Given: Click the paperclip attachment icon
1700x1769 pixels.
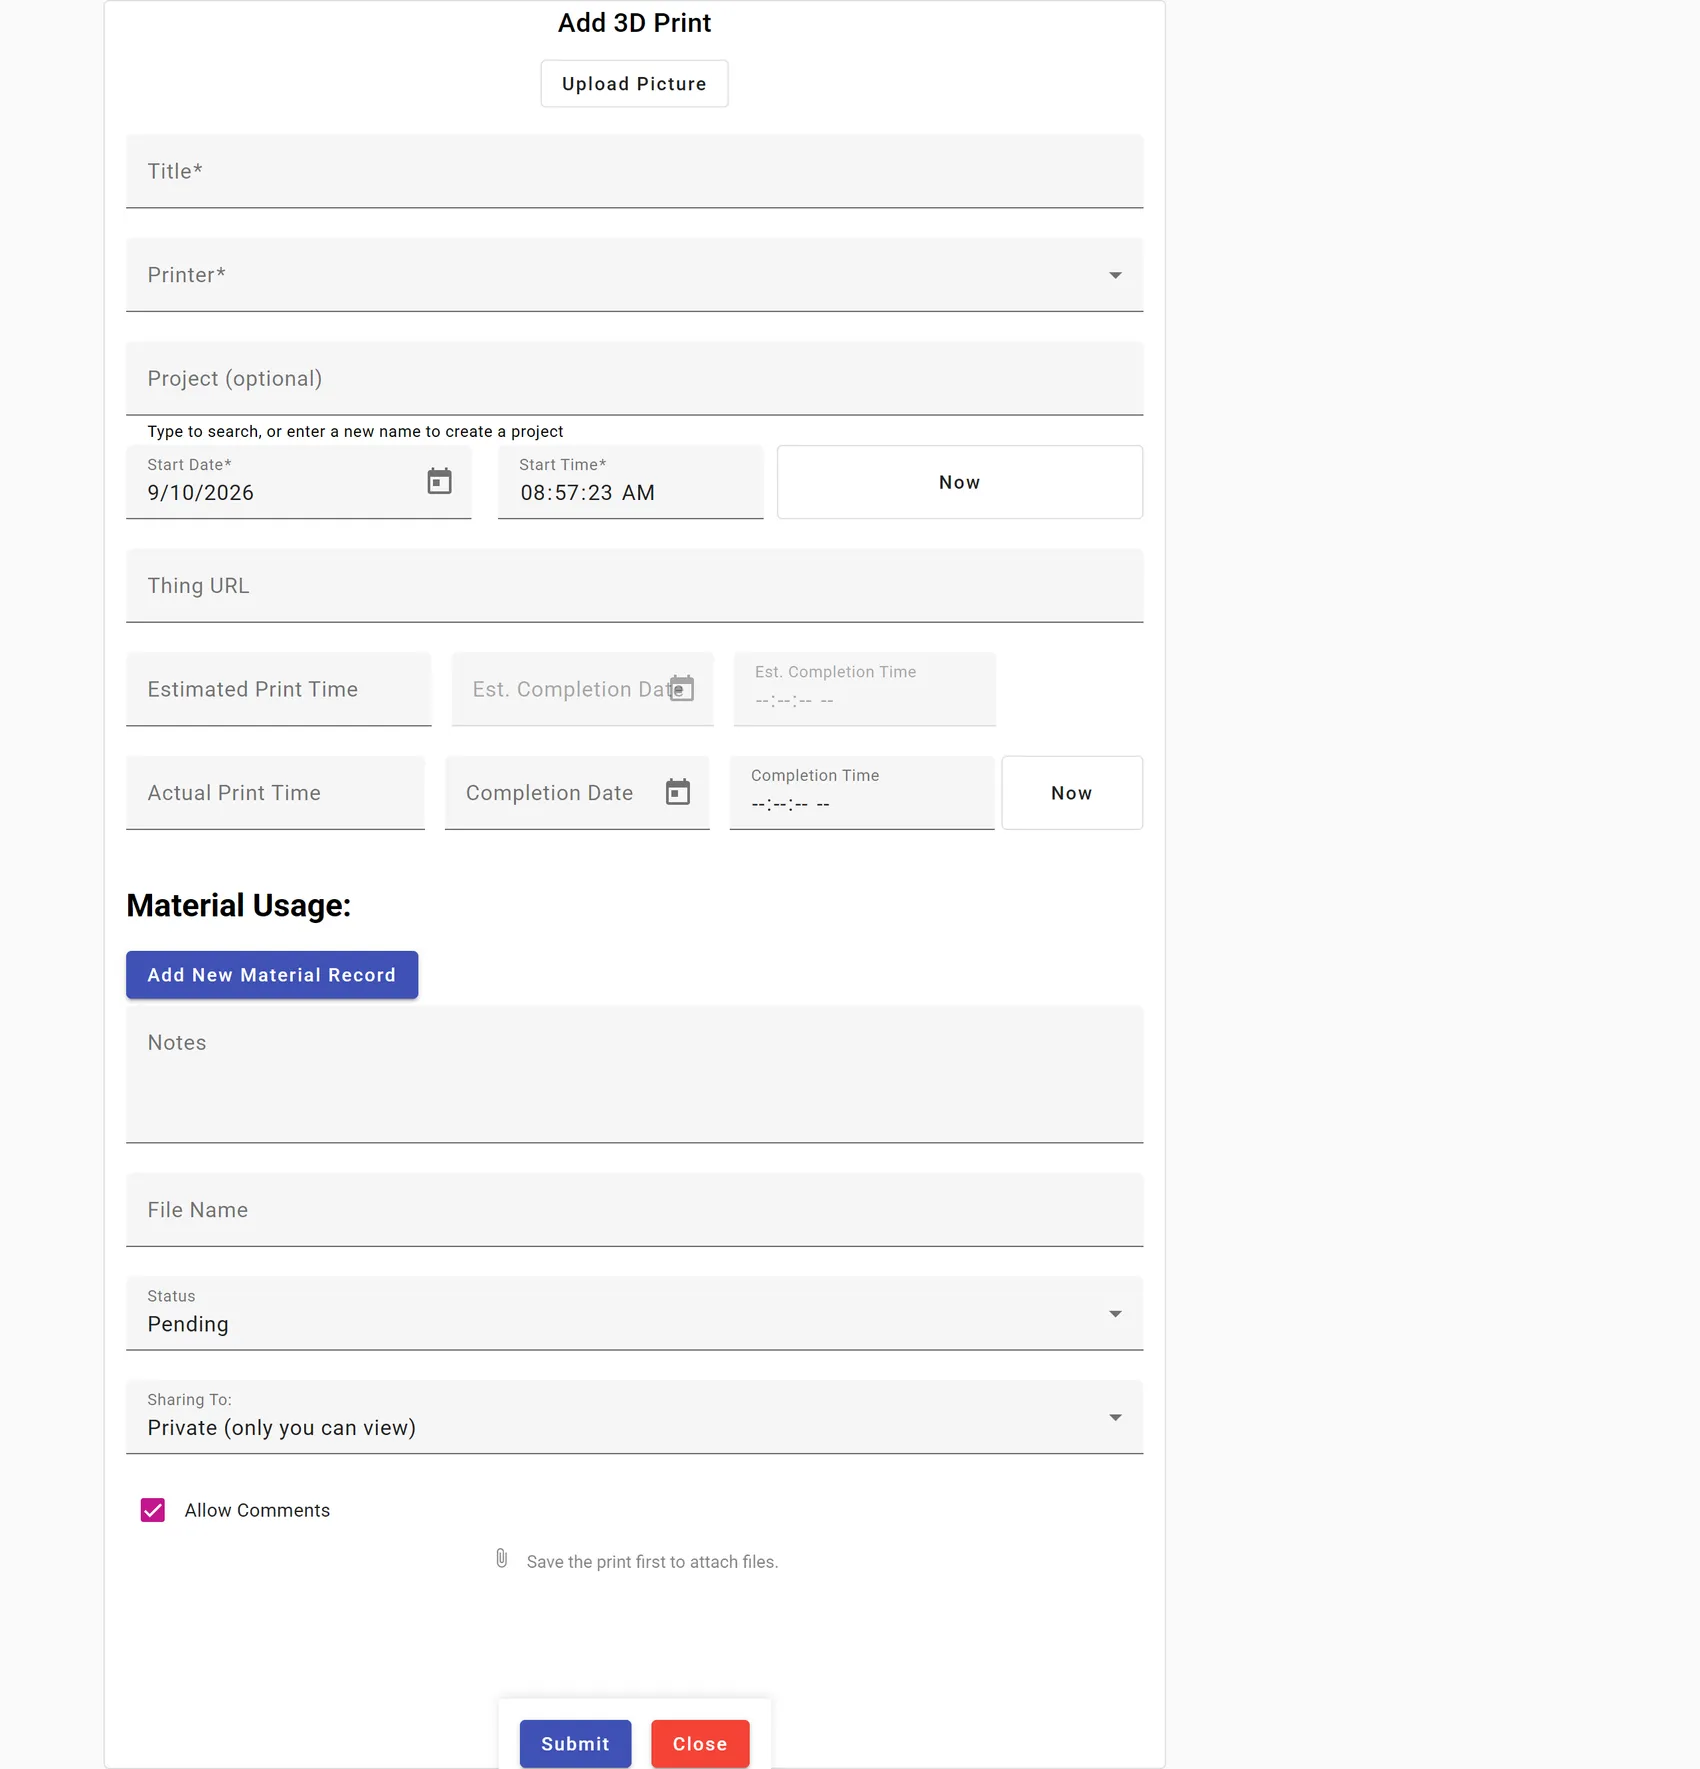Looking at the screenshot, I should click(x=502, y=1559).
